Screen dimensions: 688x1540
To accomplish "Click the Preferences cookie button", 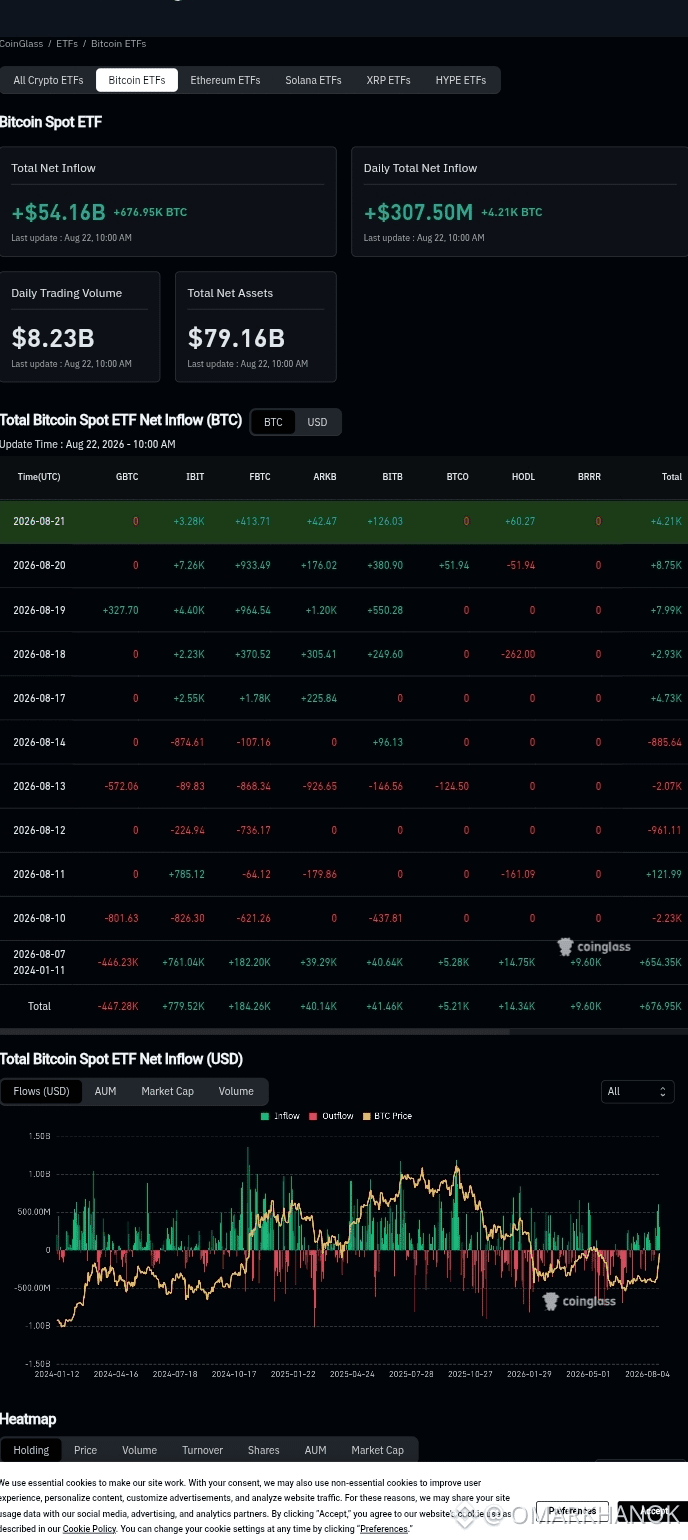I will 572,1511.
